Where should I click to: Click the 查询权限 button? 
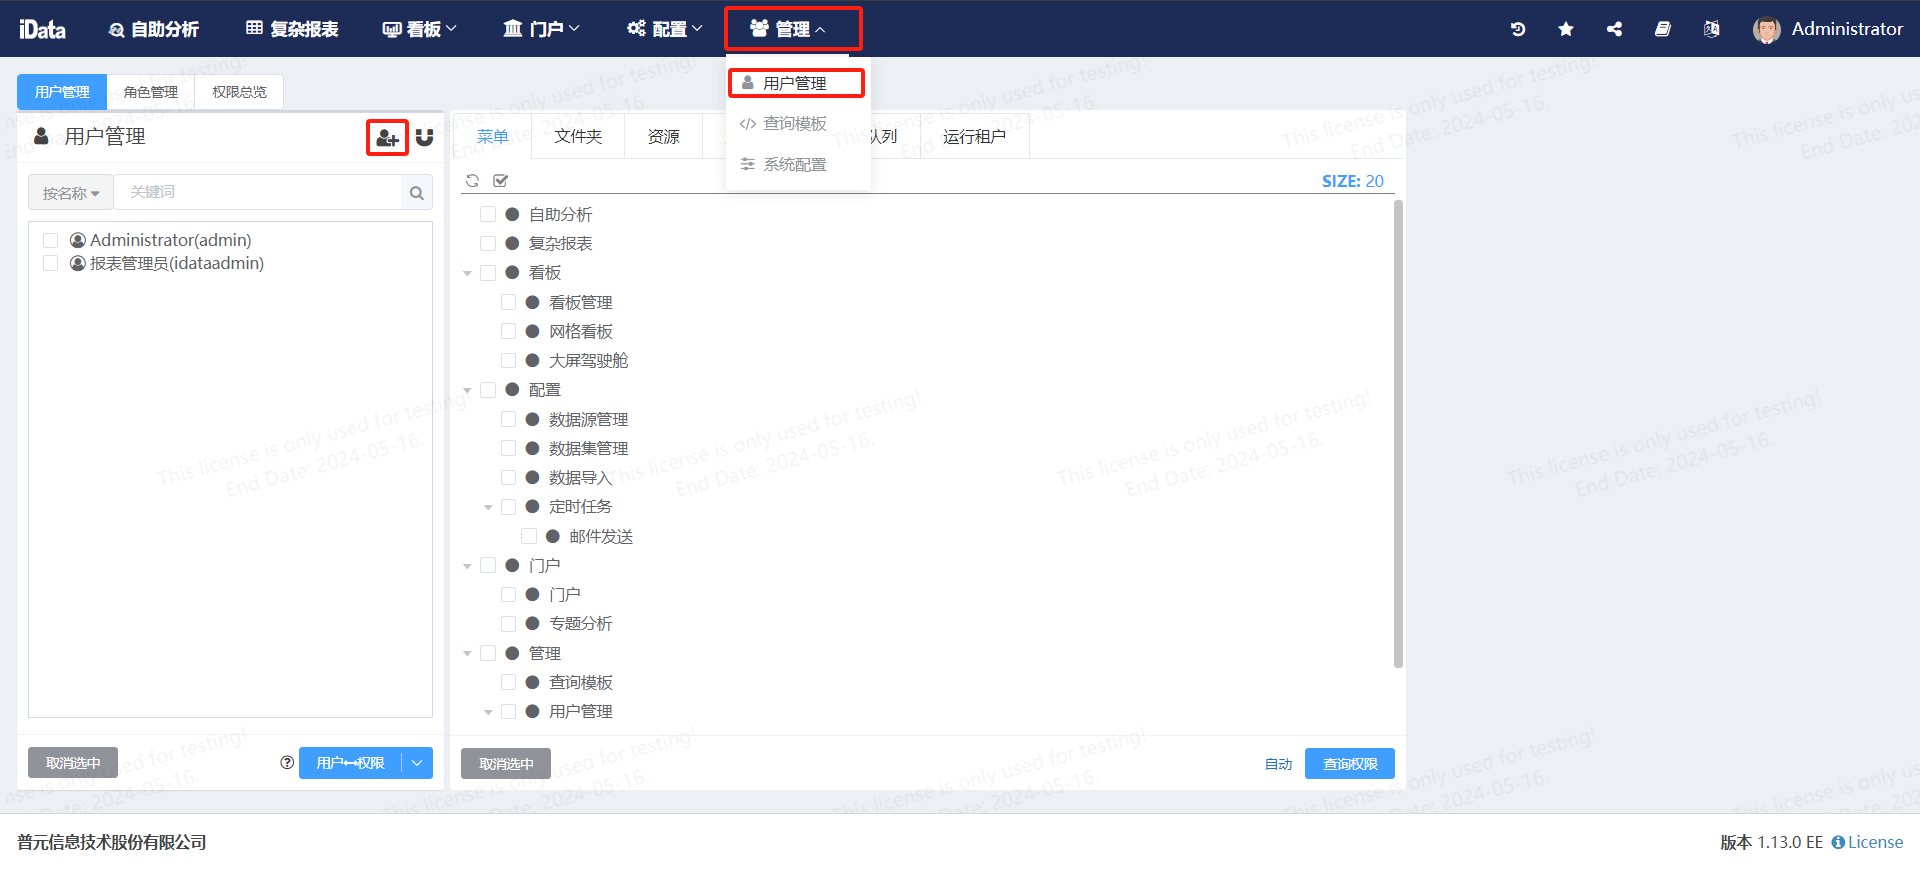click(x=1349, y=764)
